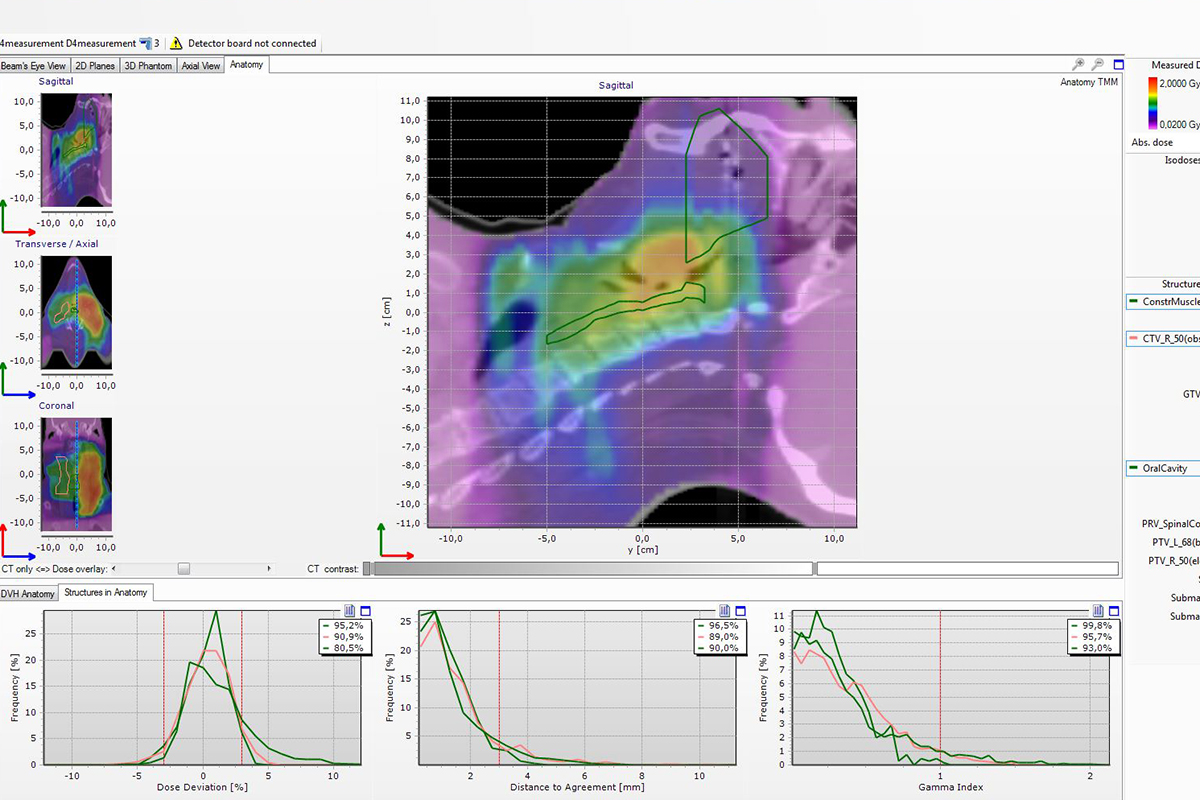Maximize the Distance to Agreement histogram
1200x800 pixels.
(x=742, y=611)
